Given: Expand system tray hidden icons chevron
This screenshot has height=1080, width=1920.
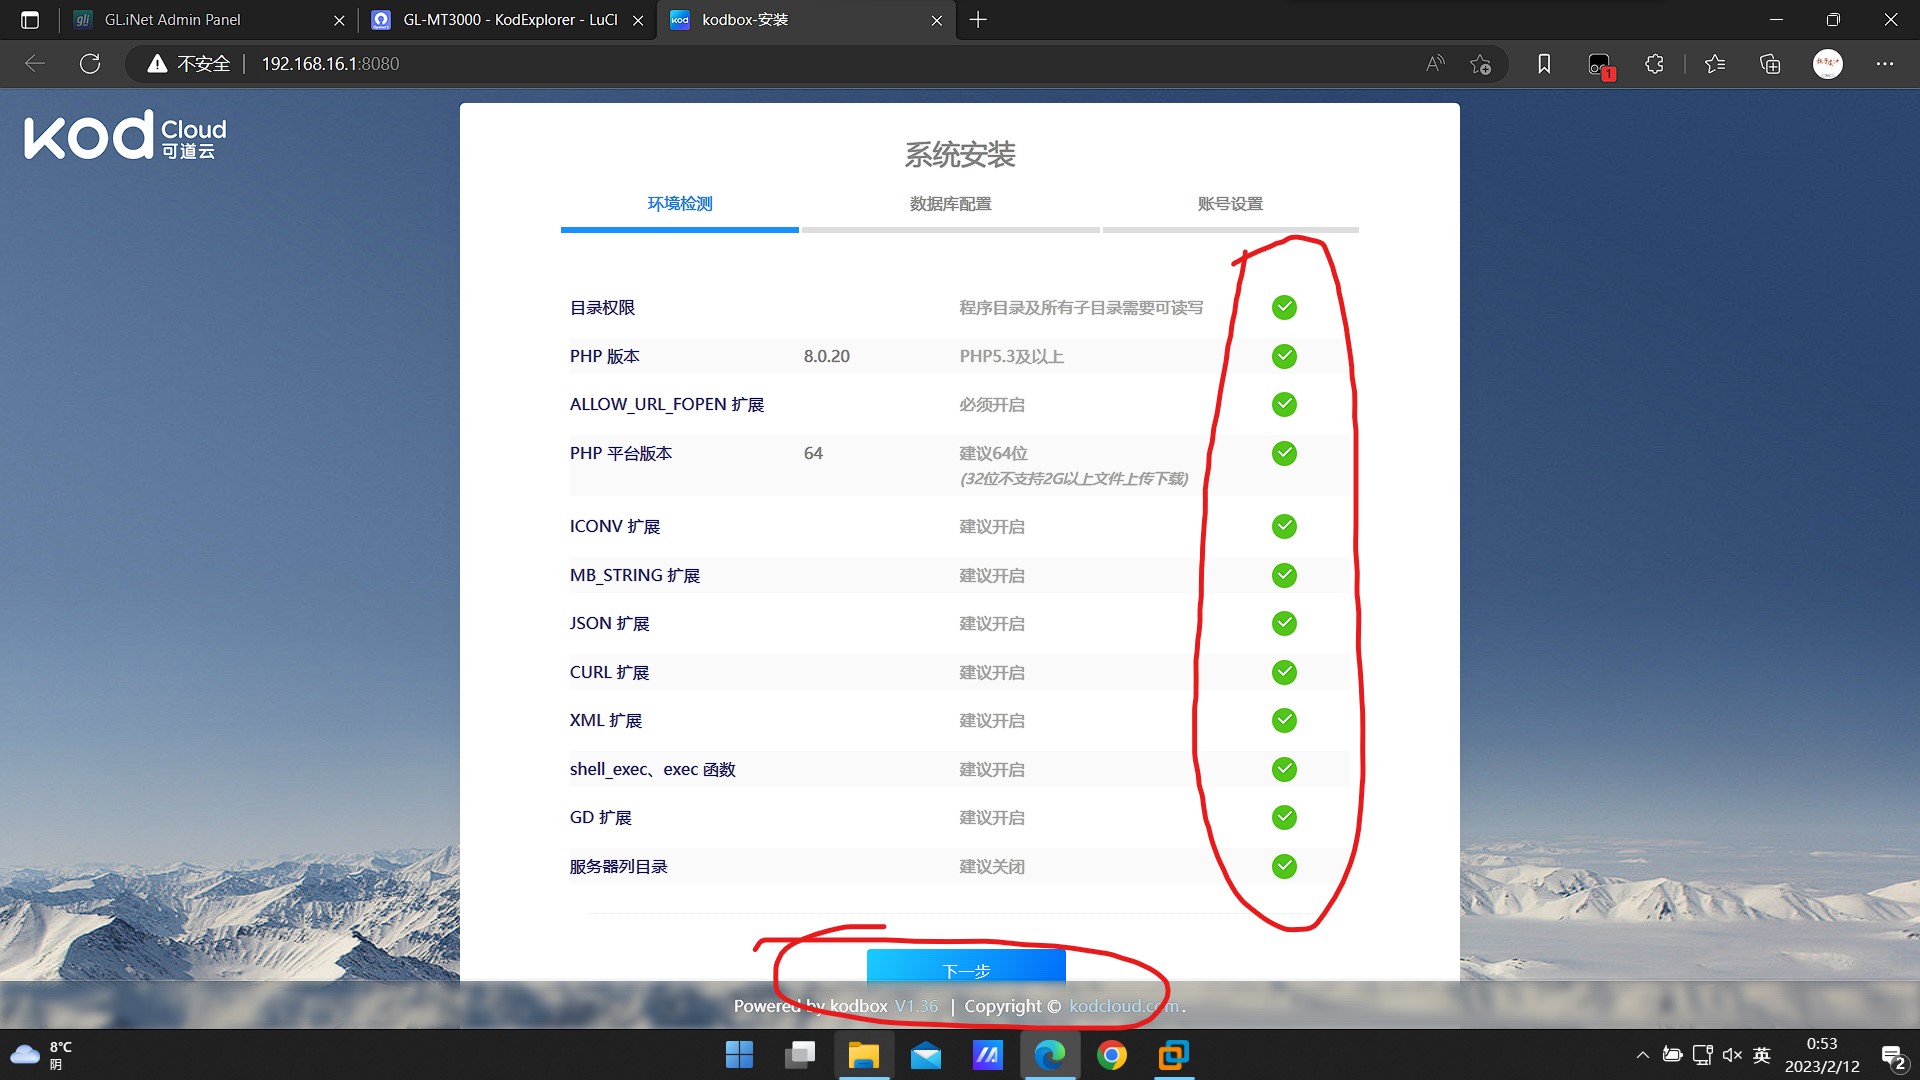Looking at the screenshot, I should pyautogui.click(x=1642, y=1055).
